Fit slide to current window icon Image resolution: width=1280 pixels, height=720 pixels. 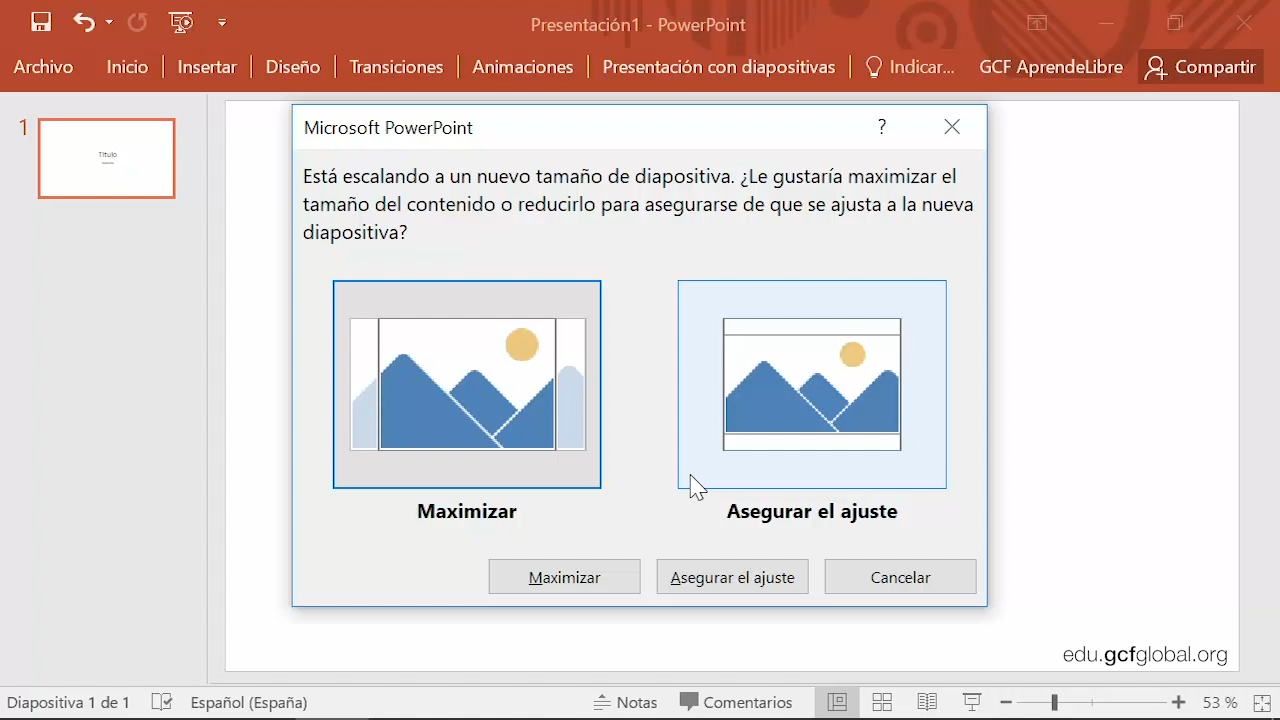click(x=1262, y=702)
